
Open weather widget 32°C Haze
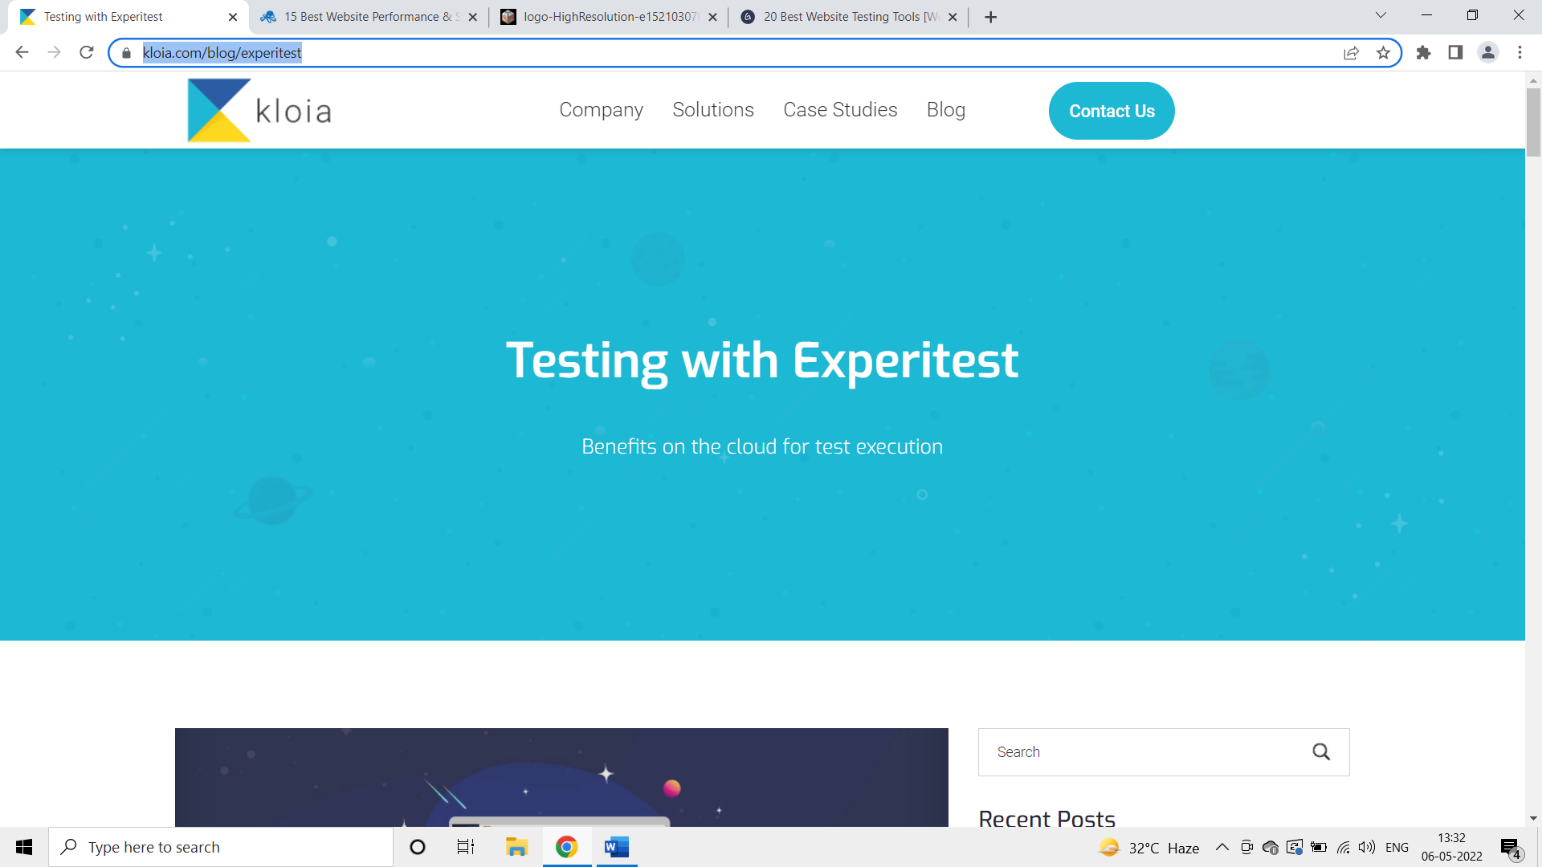coord(1149,848)
